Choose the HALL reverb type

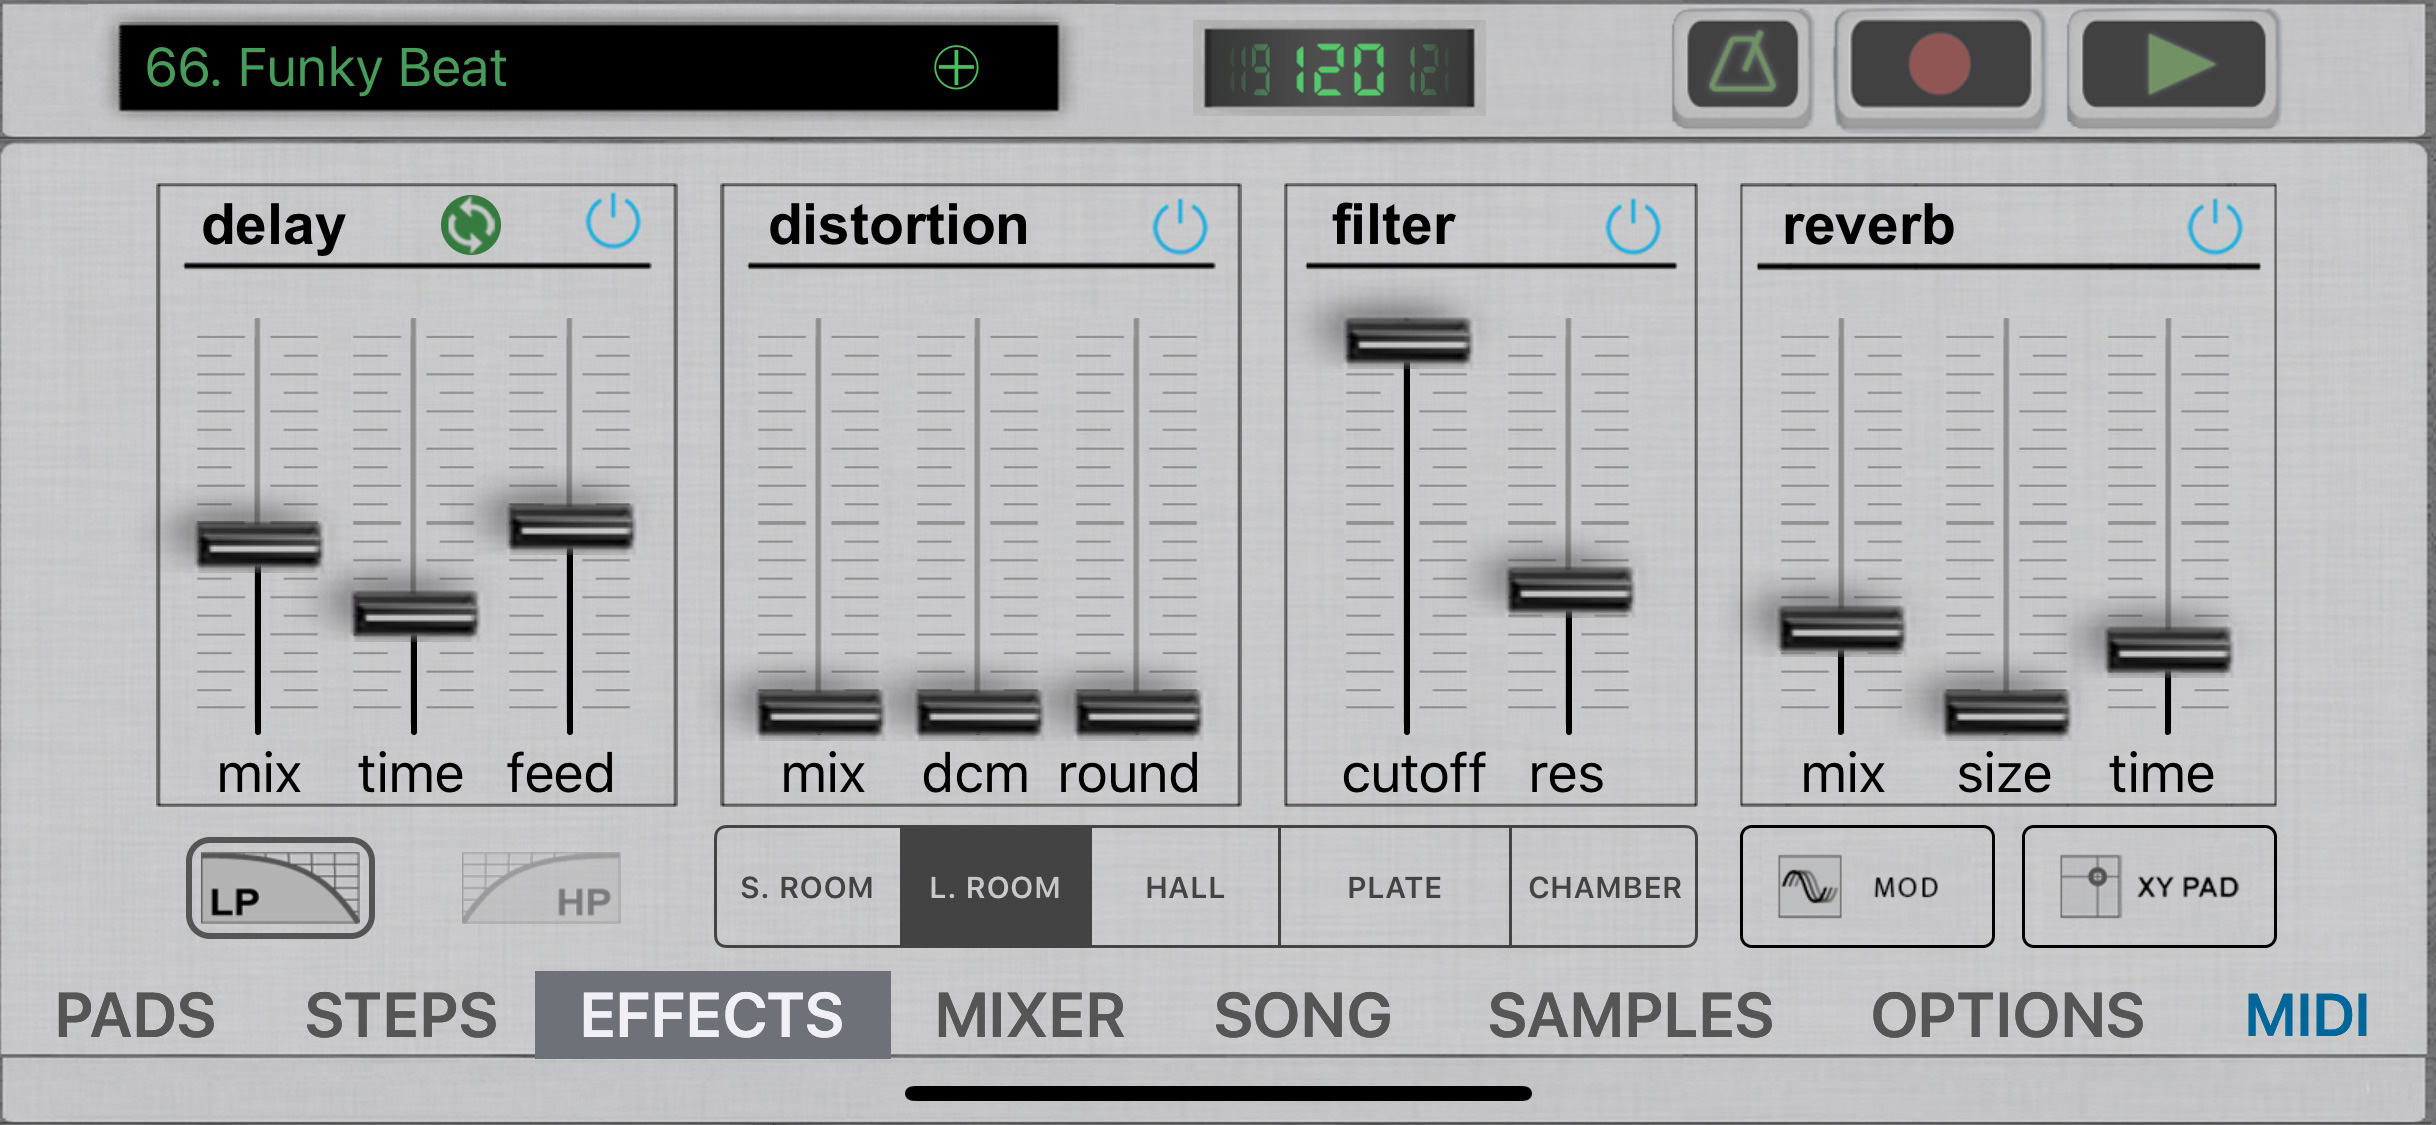(x=1185, y=887)
